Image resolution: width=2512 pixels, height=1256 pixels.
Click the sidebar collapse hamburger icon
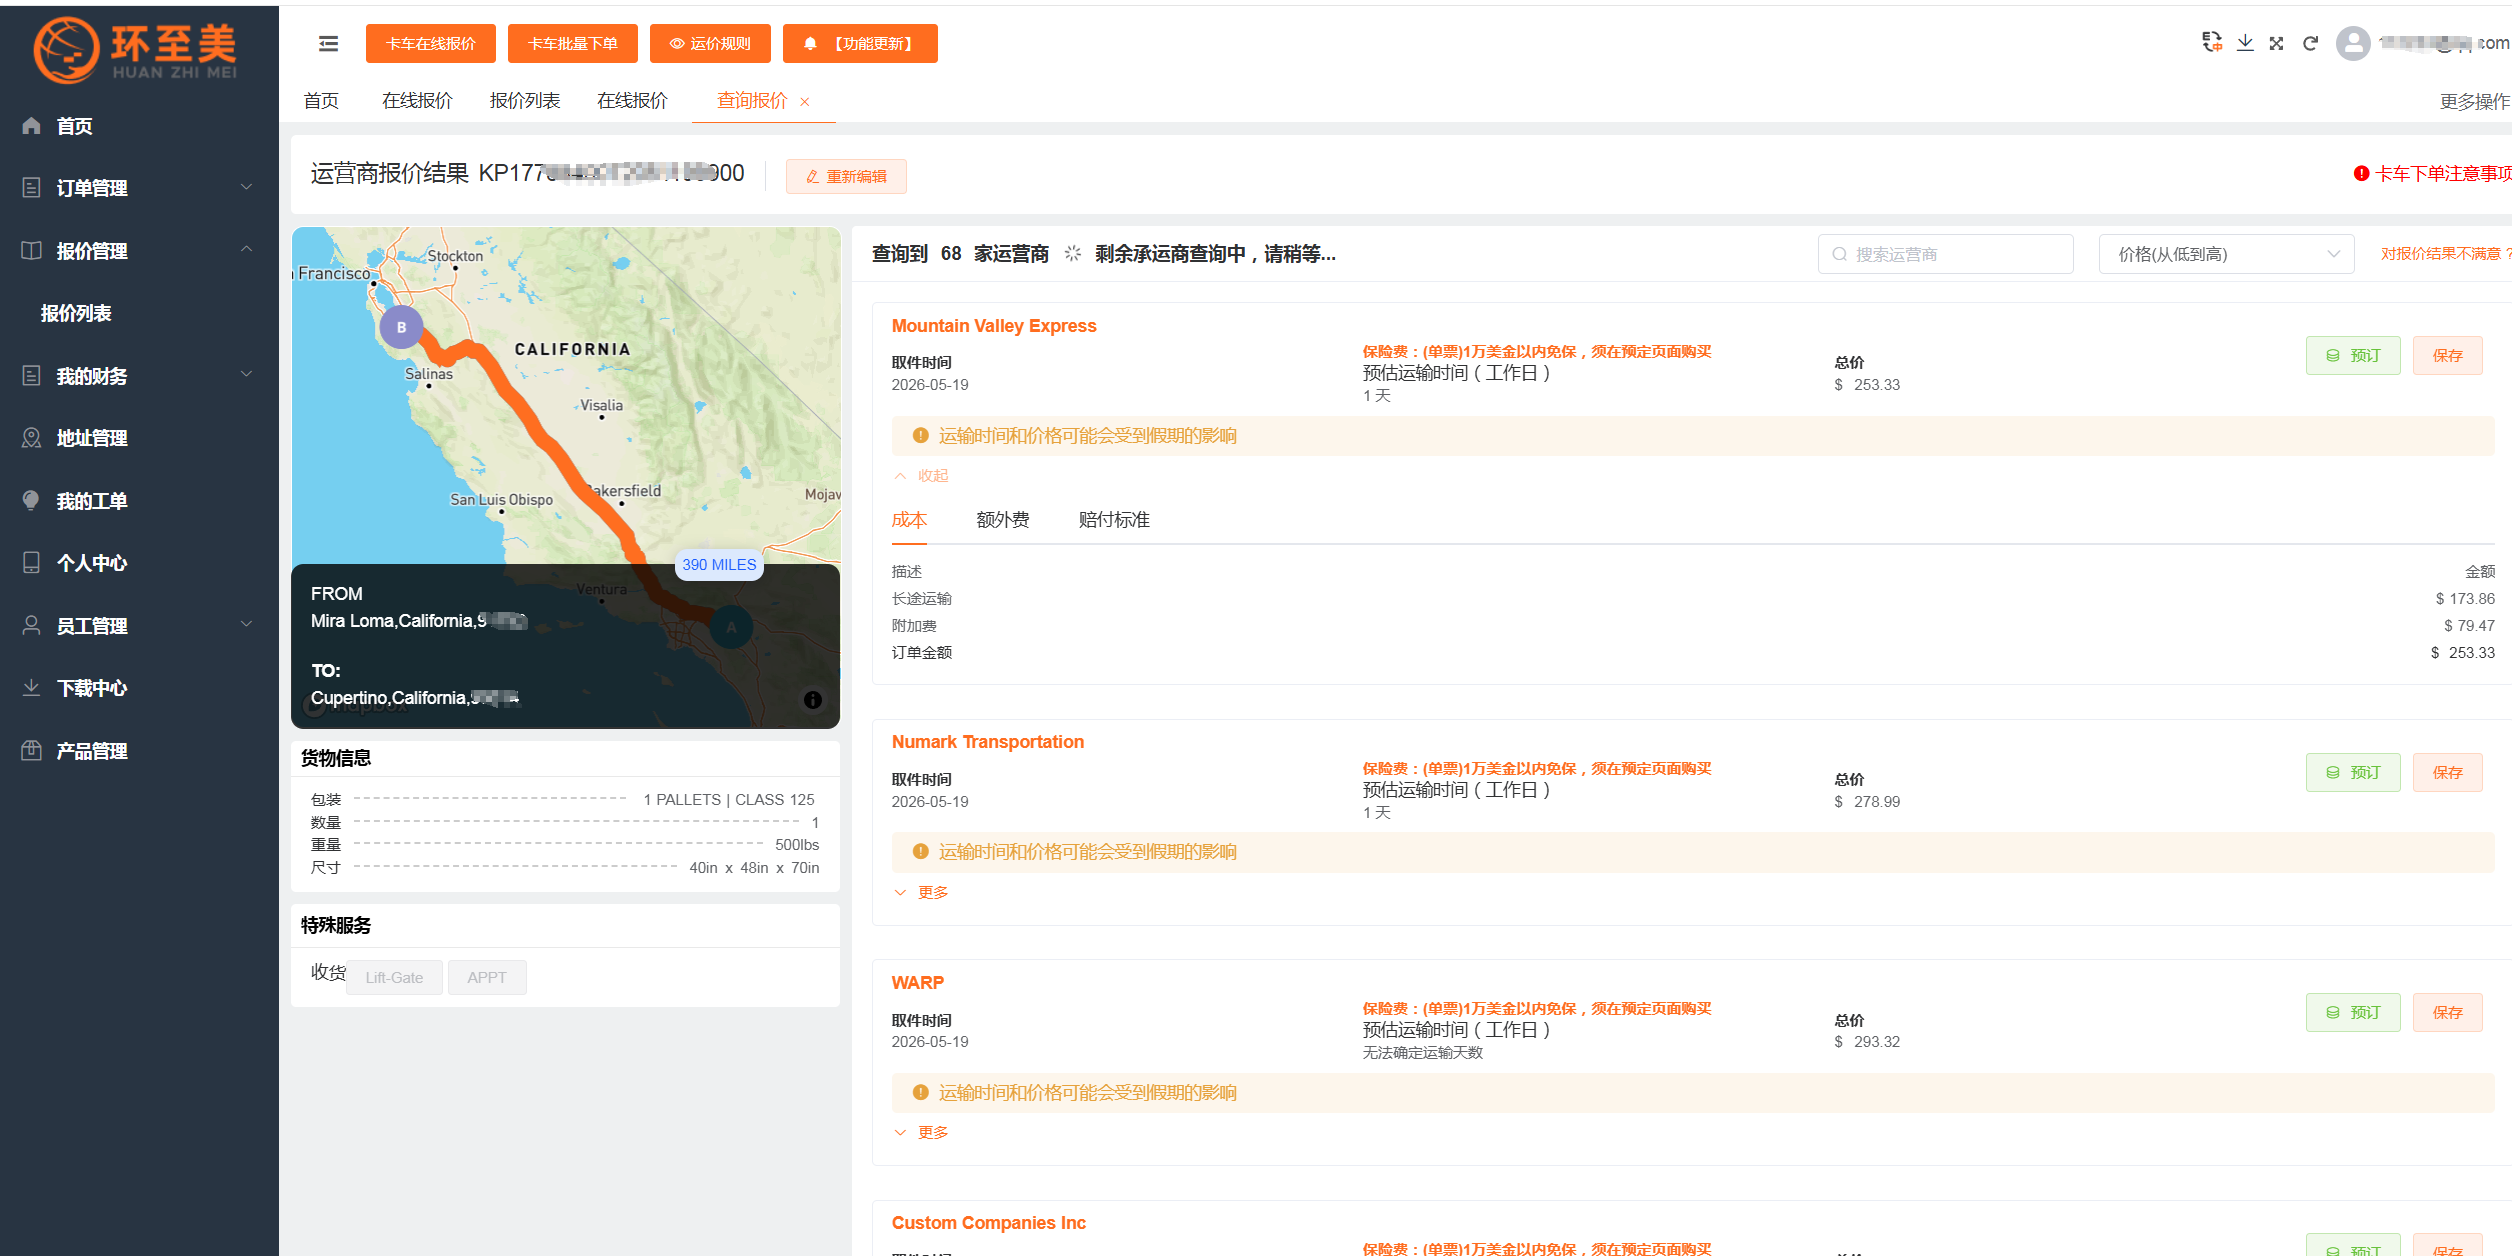tap(328, 44)
